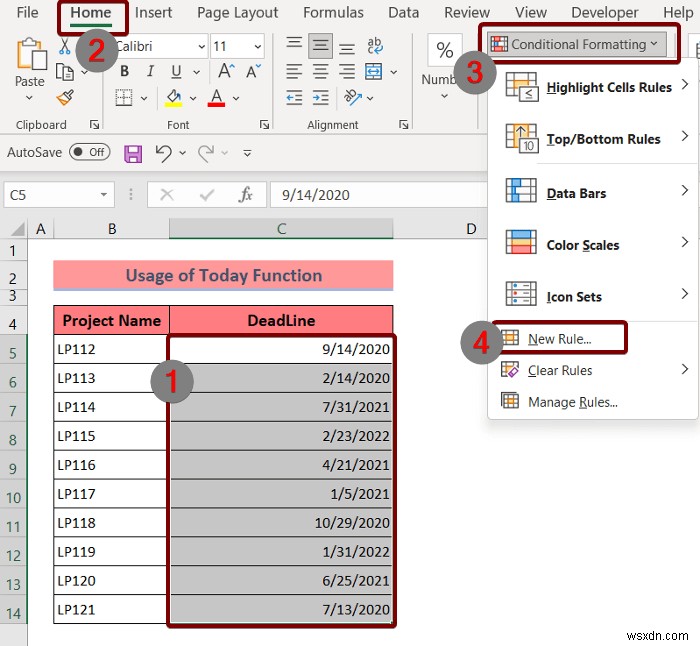Click the Select All corner triangle
Viewport: 700px width, 646px height.
coord(17,229)
